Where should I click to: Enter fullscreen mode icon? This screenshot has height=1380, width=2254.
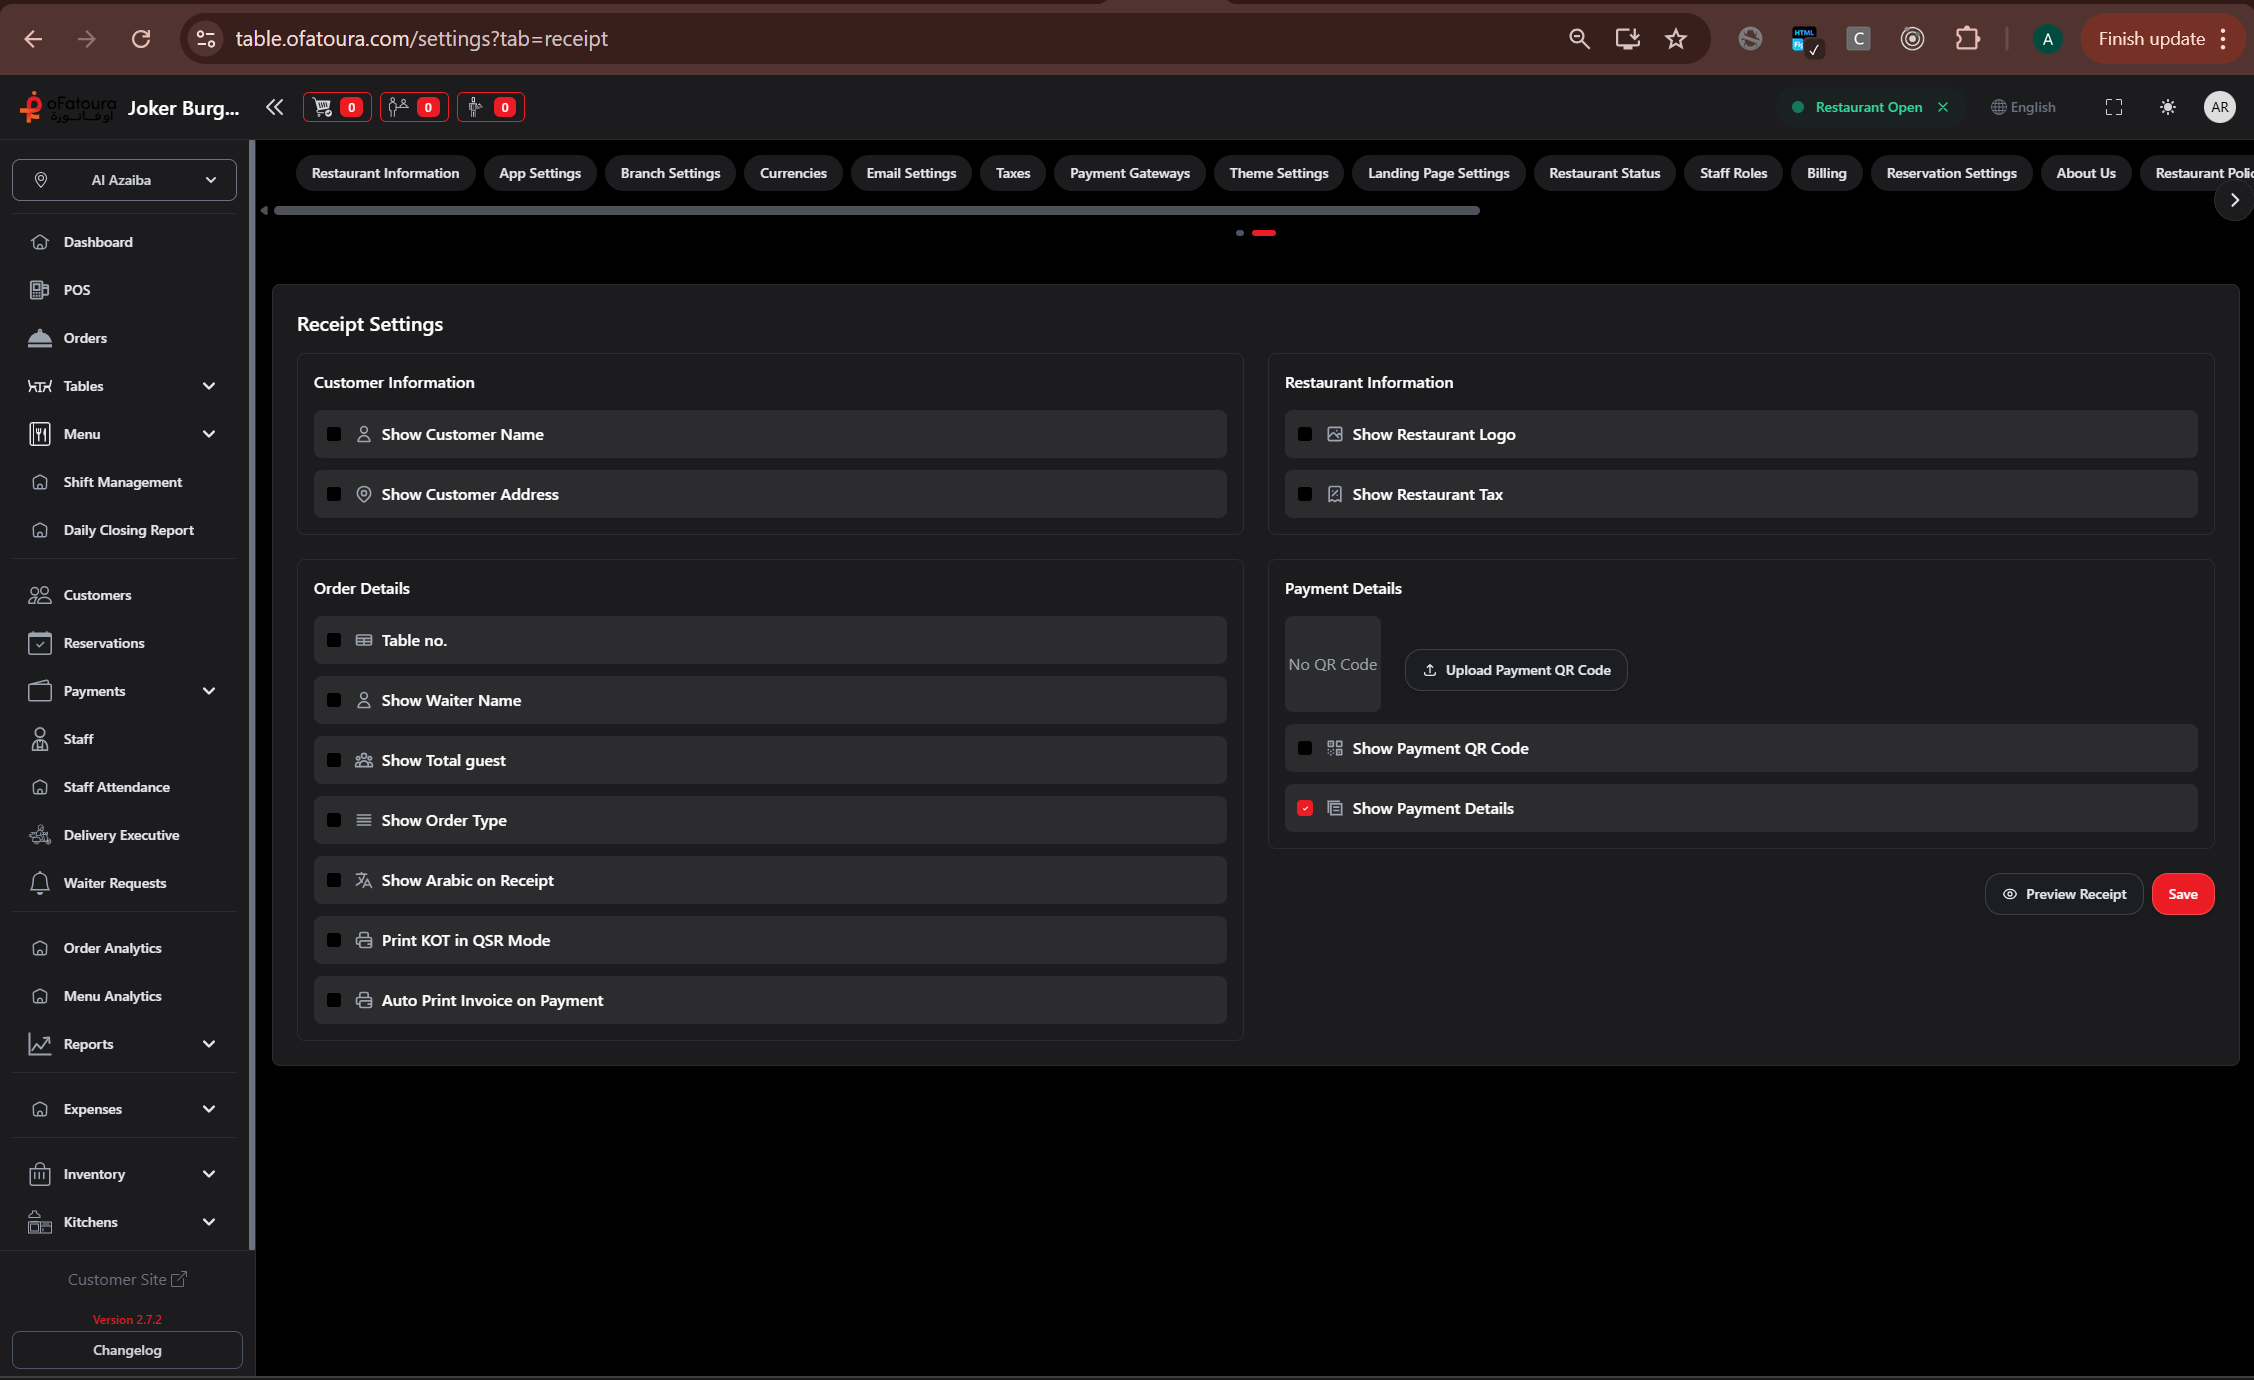tap(2113, 107)
